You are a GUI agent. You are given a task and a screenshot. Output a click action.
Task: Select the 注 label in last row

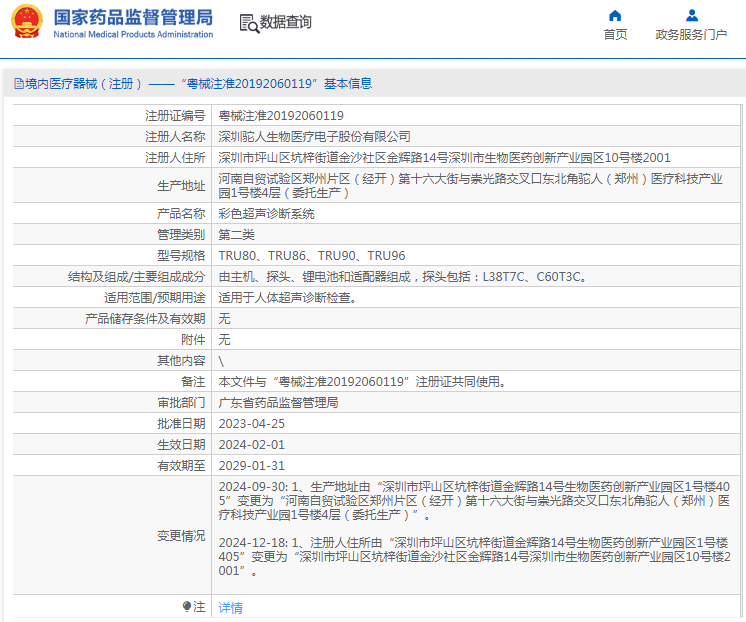199,607
